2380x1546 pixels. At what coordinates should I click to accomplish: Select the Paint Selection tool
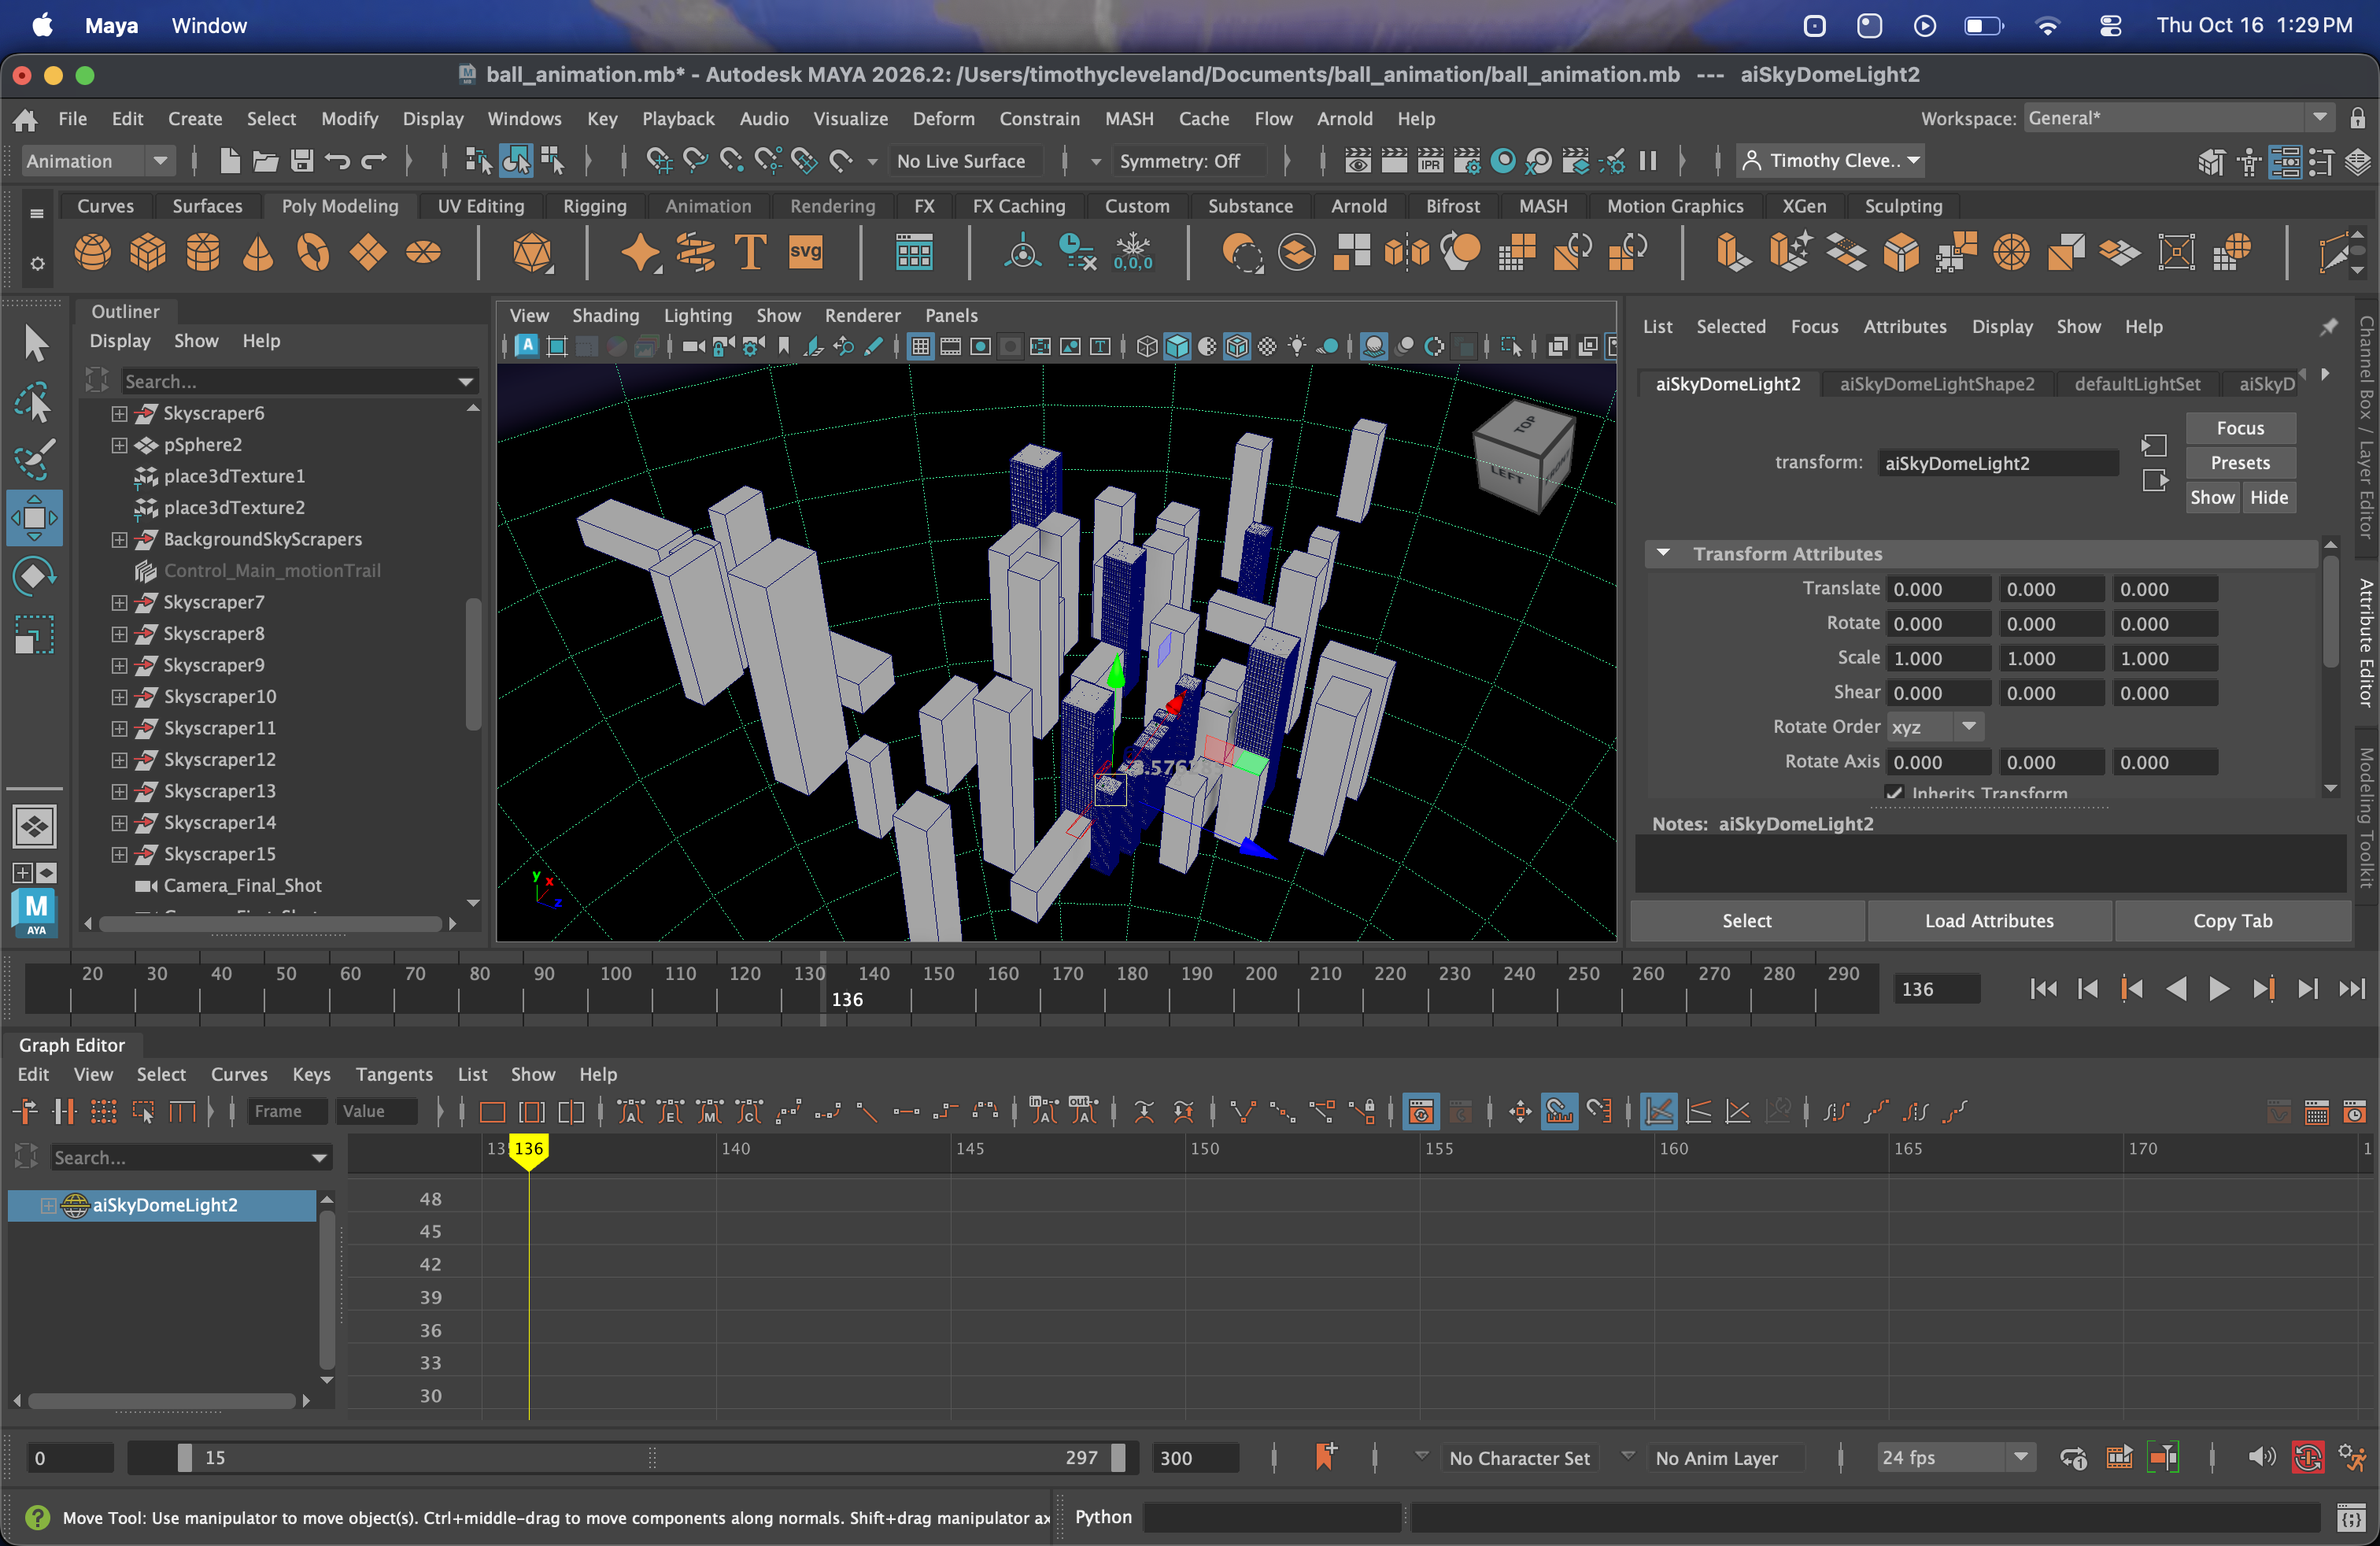click(34, 460)
